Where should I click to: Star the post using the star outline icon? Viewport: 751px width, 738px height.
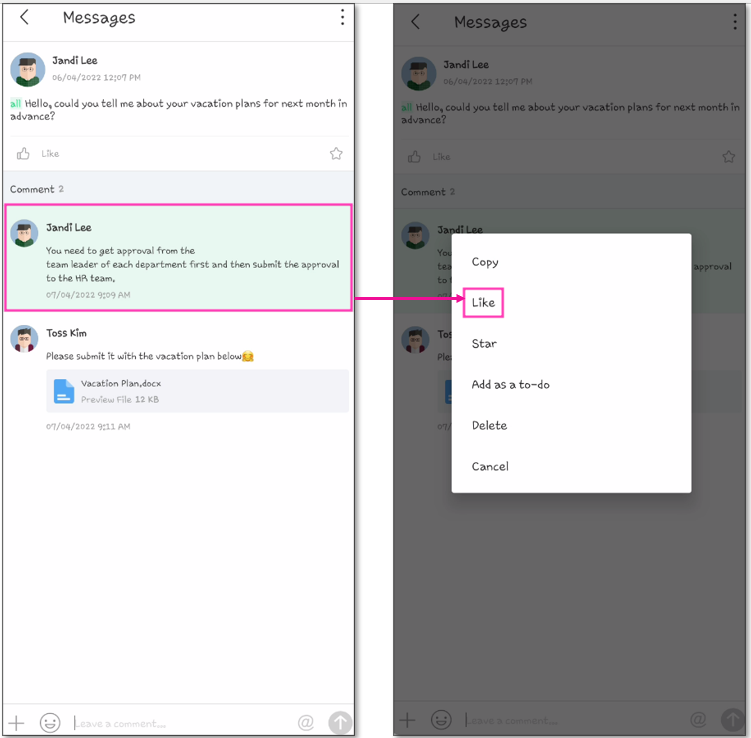(x=336, y=153)
